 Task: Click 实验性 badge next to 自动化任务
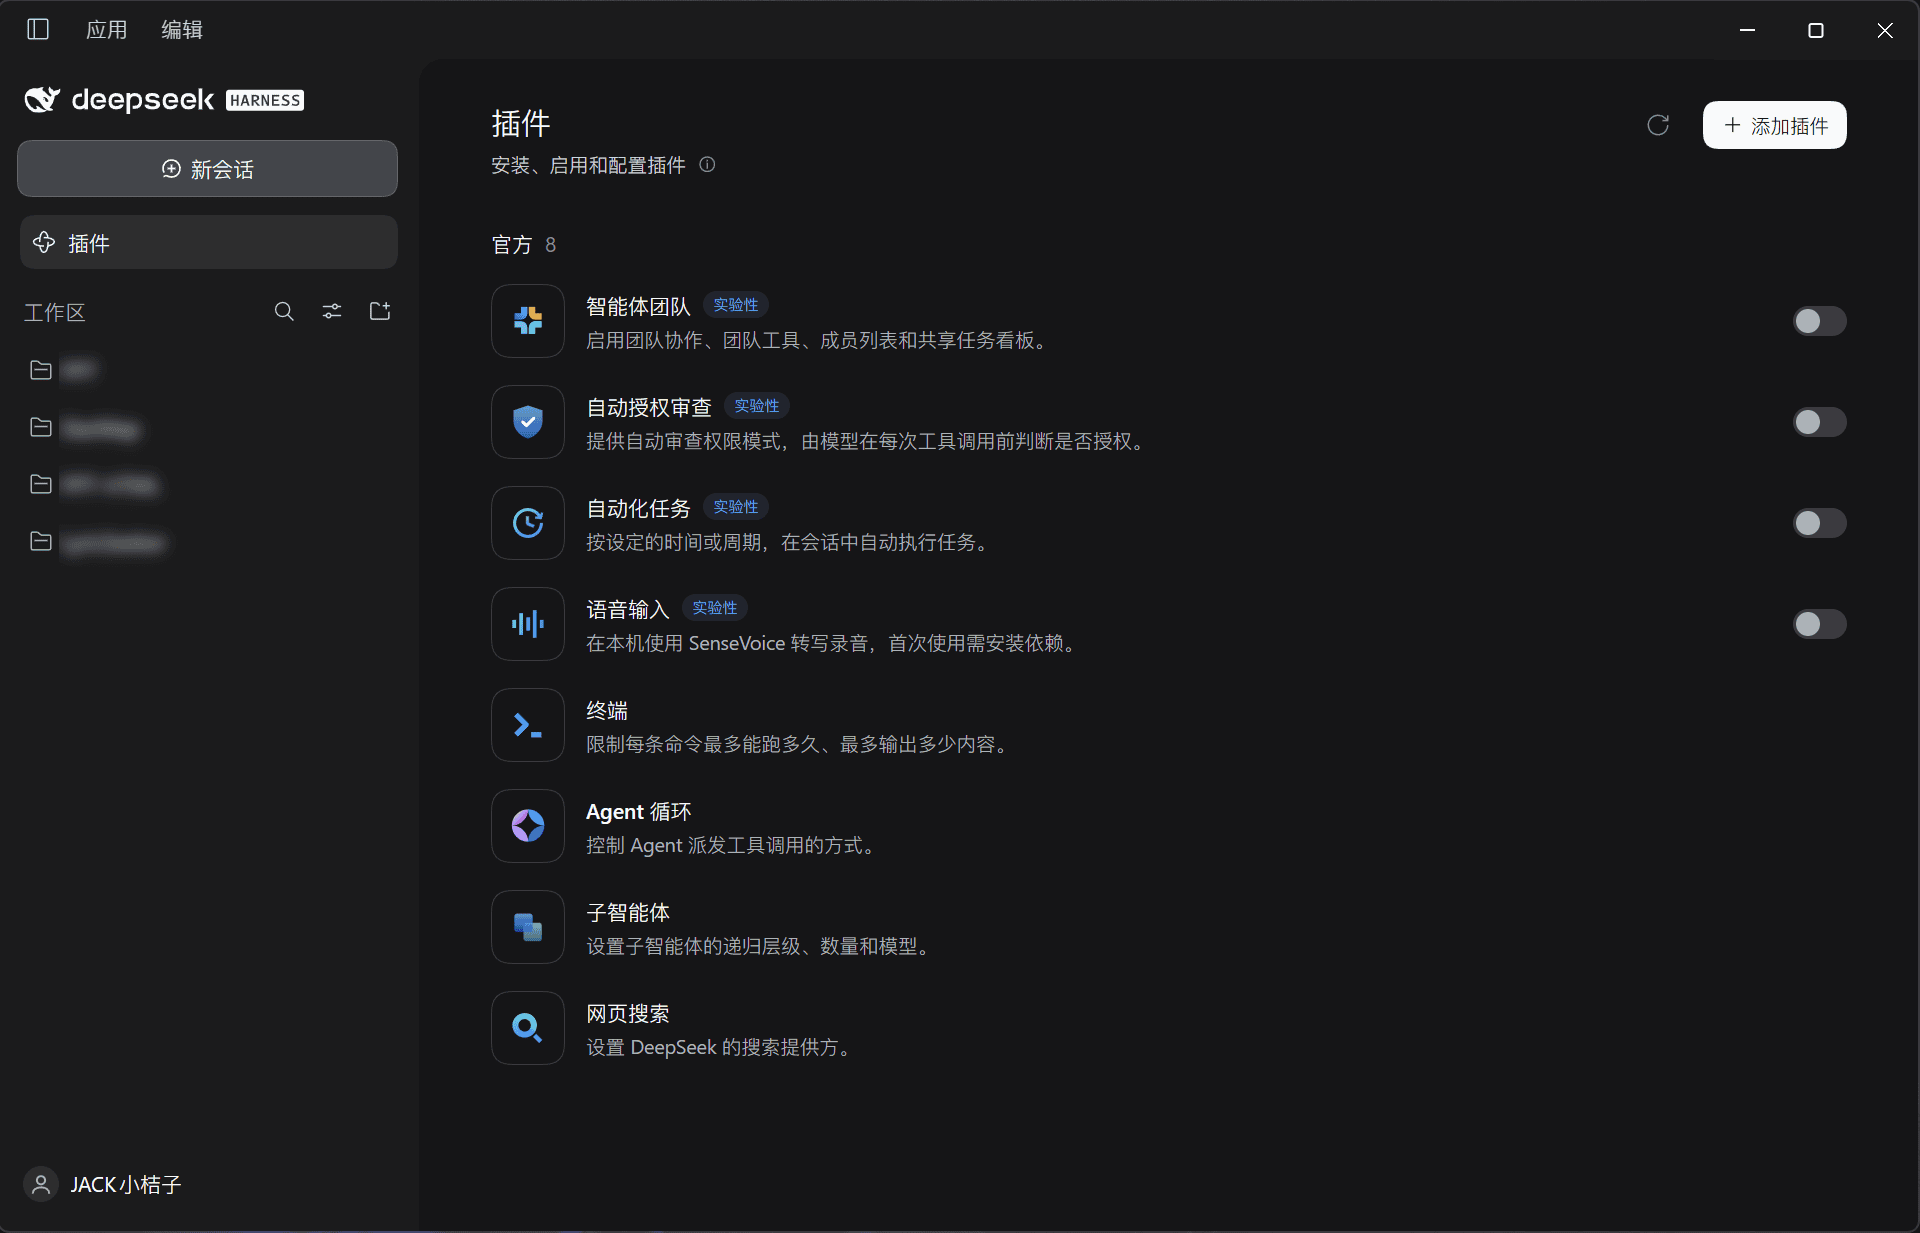pyautogui.click(x=735, y=507)
